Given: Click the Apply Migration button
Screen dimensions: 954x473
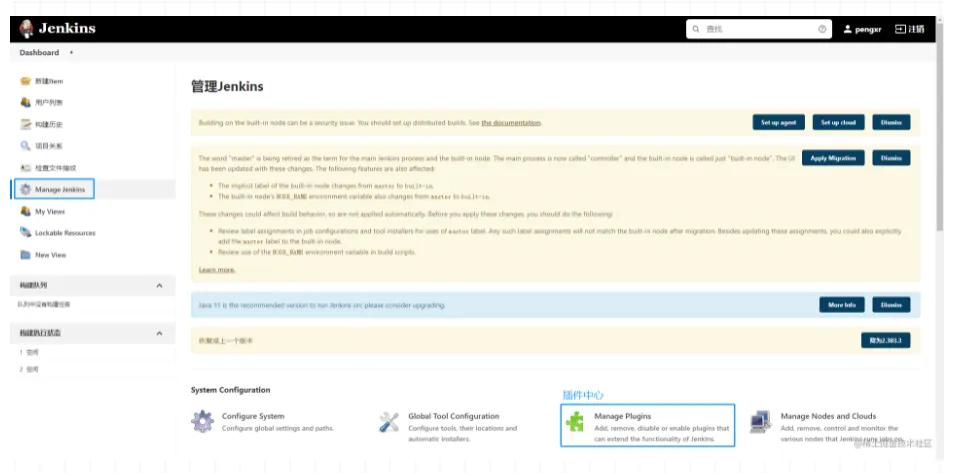Looking at the screenshot, I should [833, 158].
